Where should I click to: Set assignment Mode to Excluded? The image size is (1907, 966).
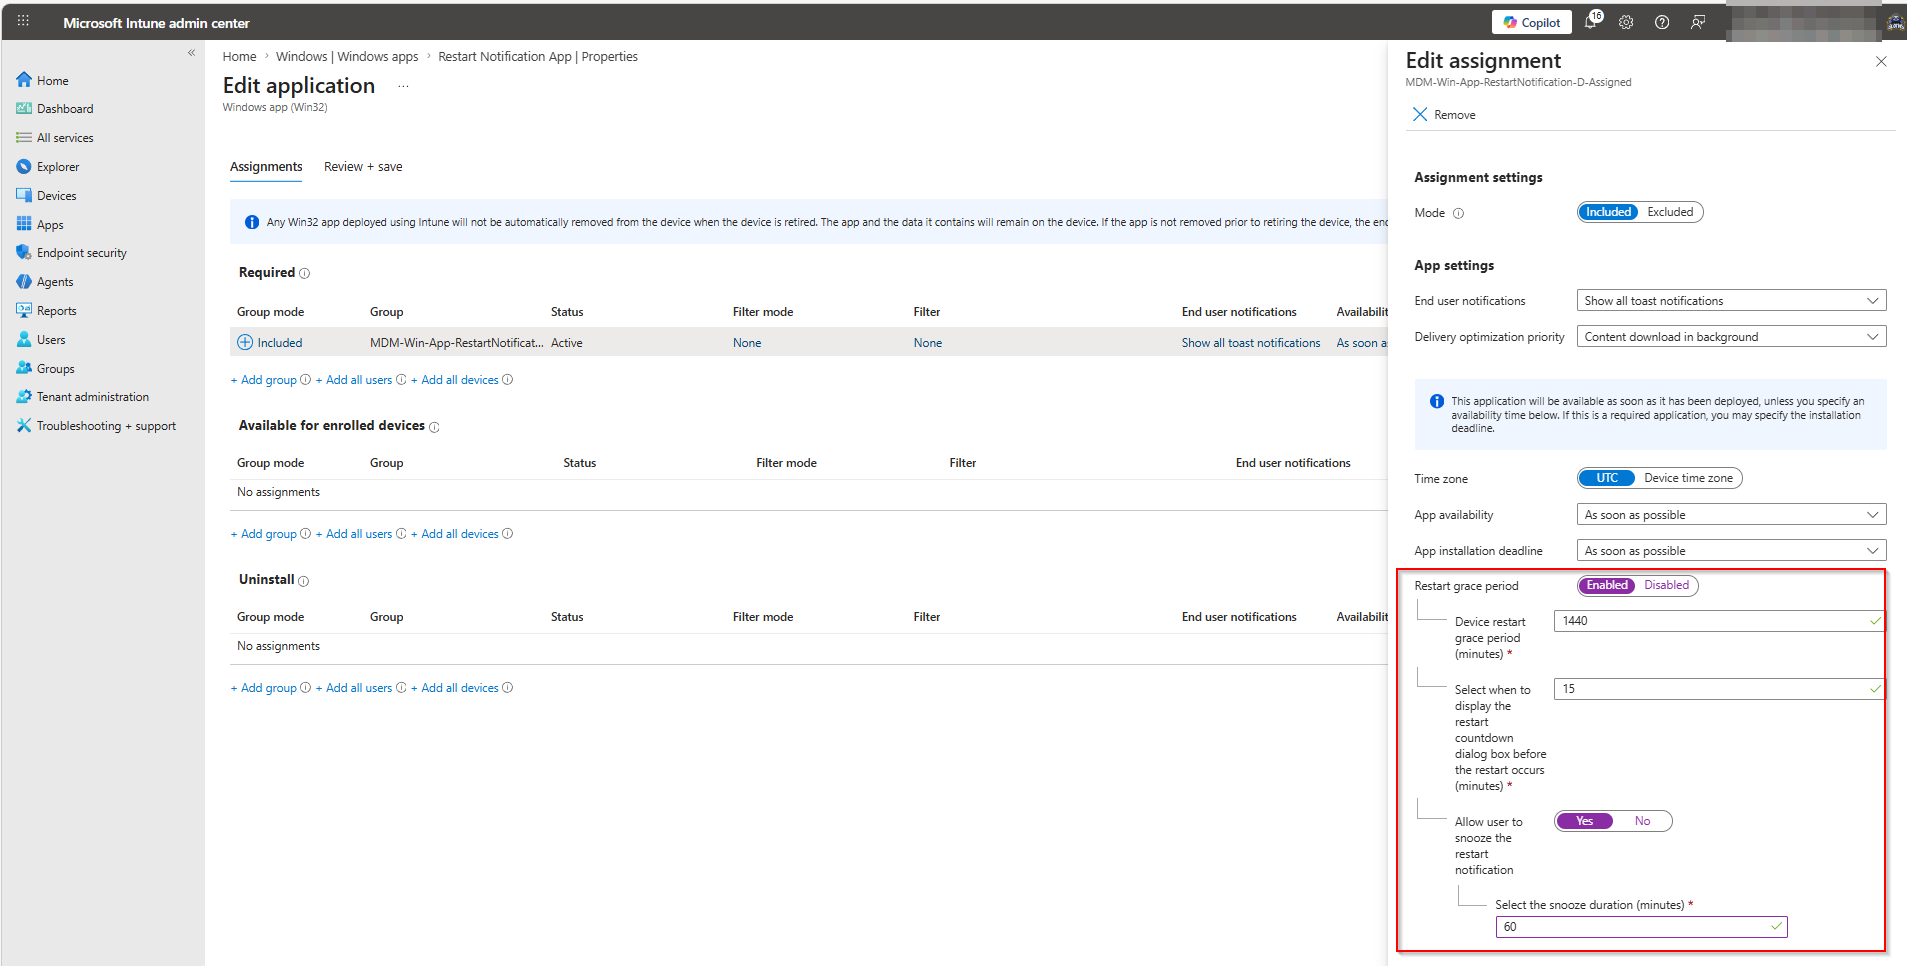1669,211
